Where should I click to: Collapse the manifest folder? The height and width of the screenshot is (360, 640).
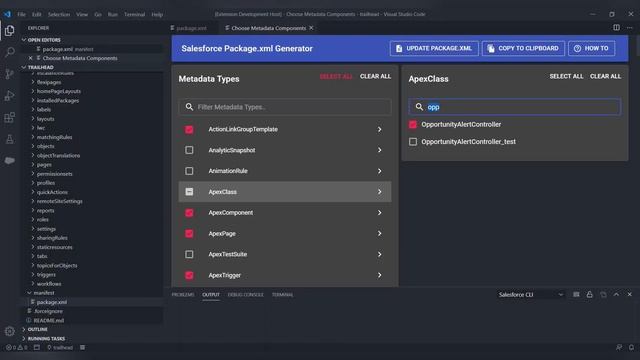[x=44, y=293]
